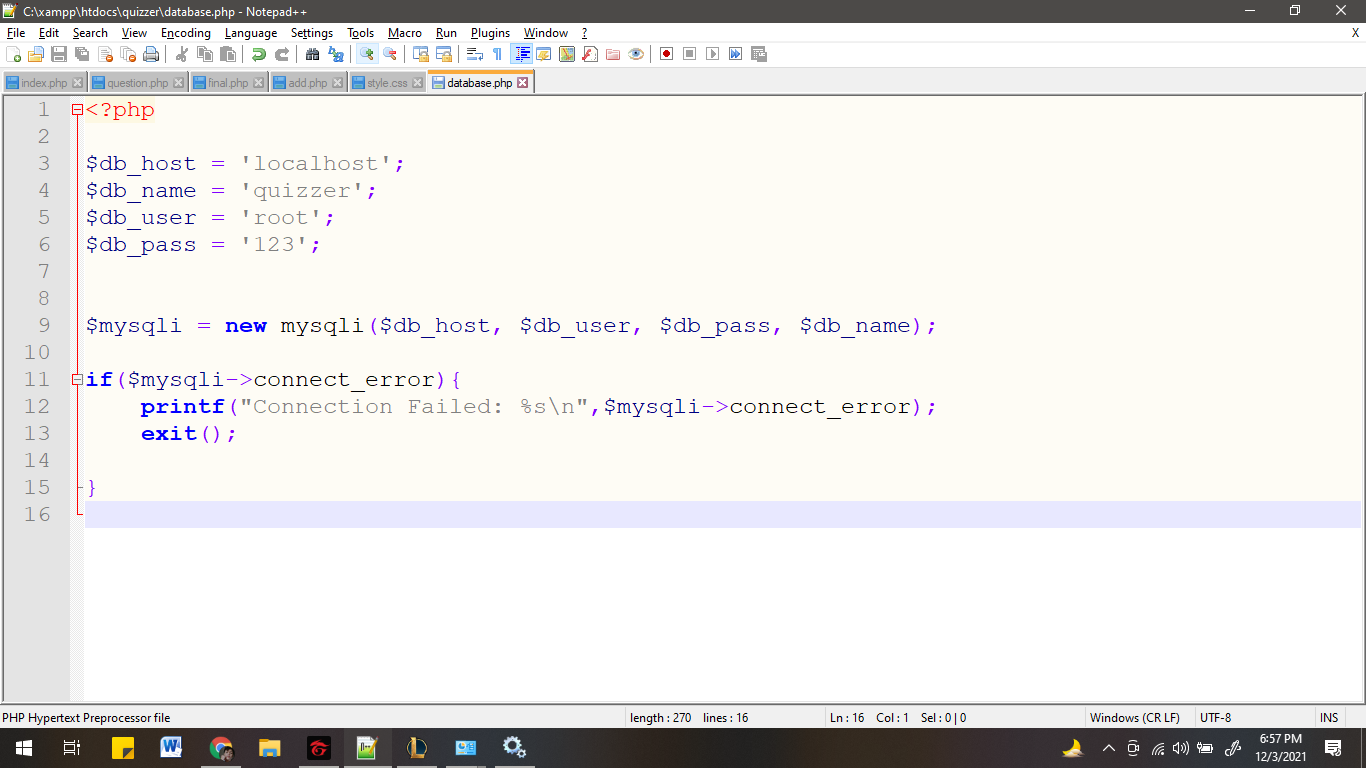The width and height of the screenshot is (1366, 768).
Task: Show hidden system tray icons
Action: [1108, 748]
